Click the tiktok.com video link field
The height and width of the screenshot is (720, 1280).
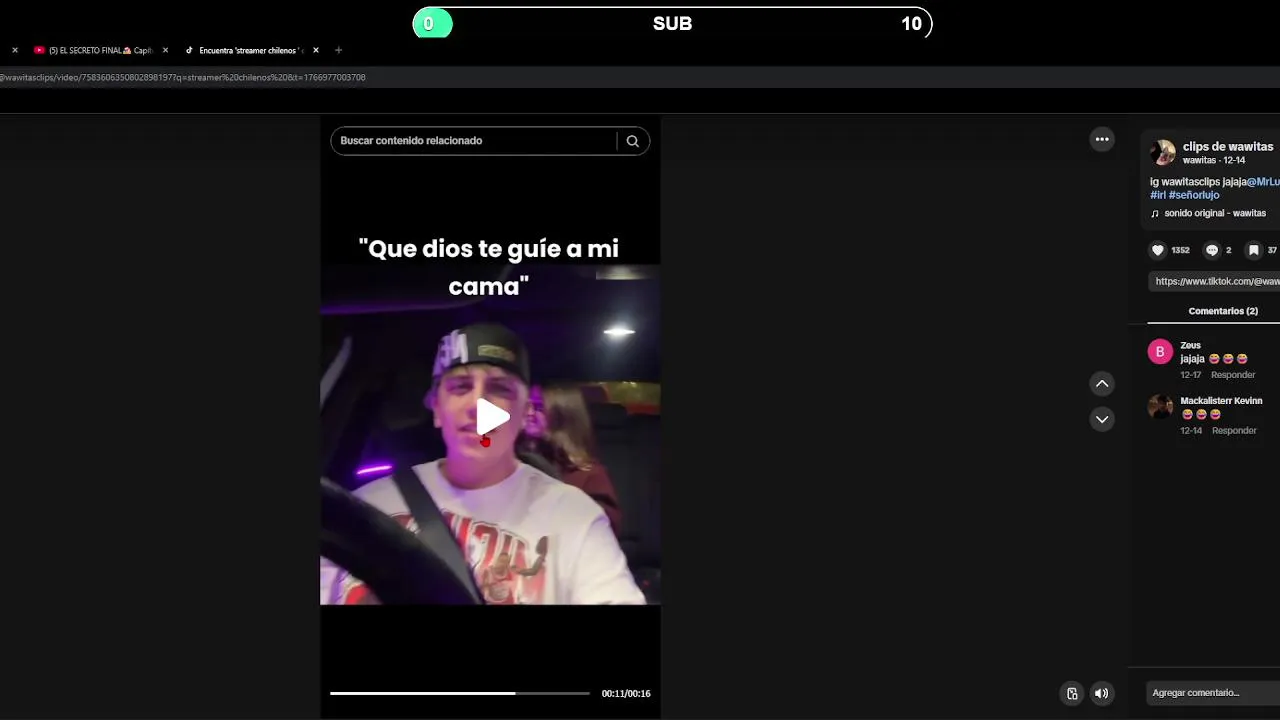click(1214, 282)
